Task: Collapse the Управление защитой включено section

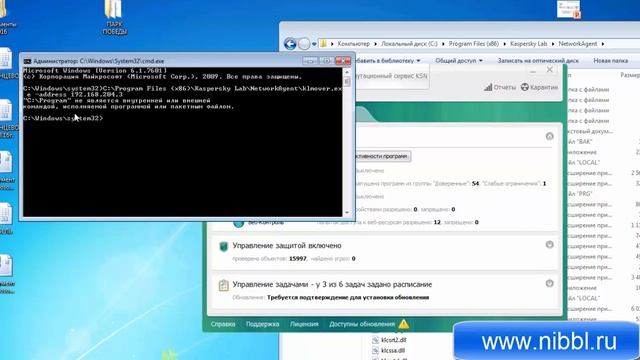Action: click(549, 244)
